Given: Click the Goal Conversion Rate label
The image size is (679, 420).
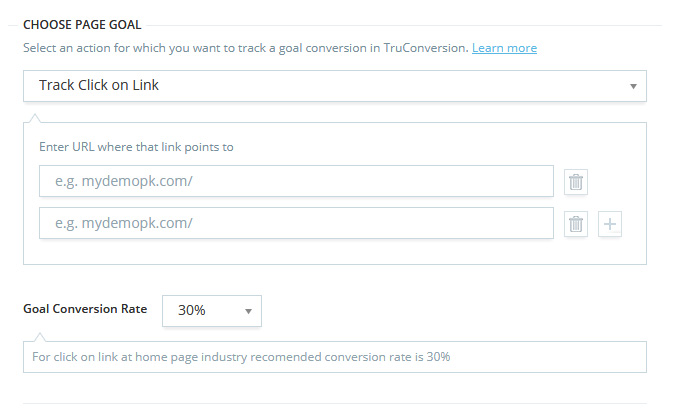Looking at the screenshot, I should click(85, 309).
